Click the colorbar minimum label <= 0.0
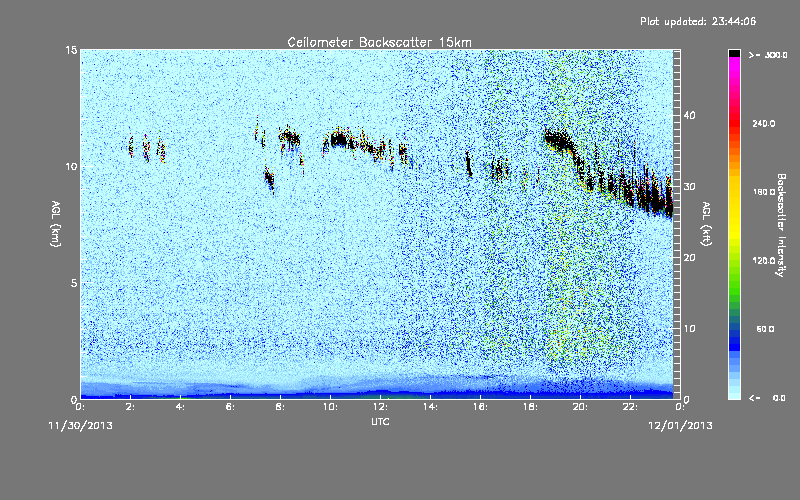Screen dimensions: 800x500 [768, 398]
